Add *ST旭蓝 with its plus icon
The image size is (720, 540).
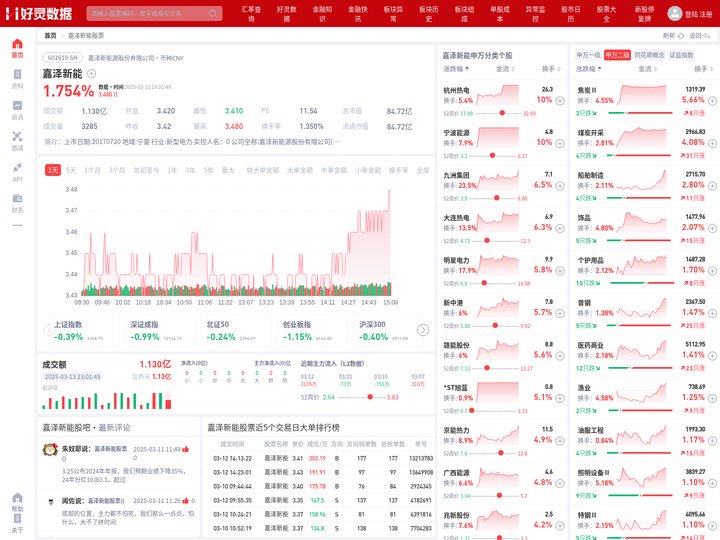pos(560,398)
